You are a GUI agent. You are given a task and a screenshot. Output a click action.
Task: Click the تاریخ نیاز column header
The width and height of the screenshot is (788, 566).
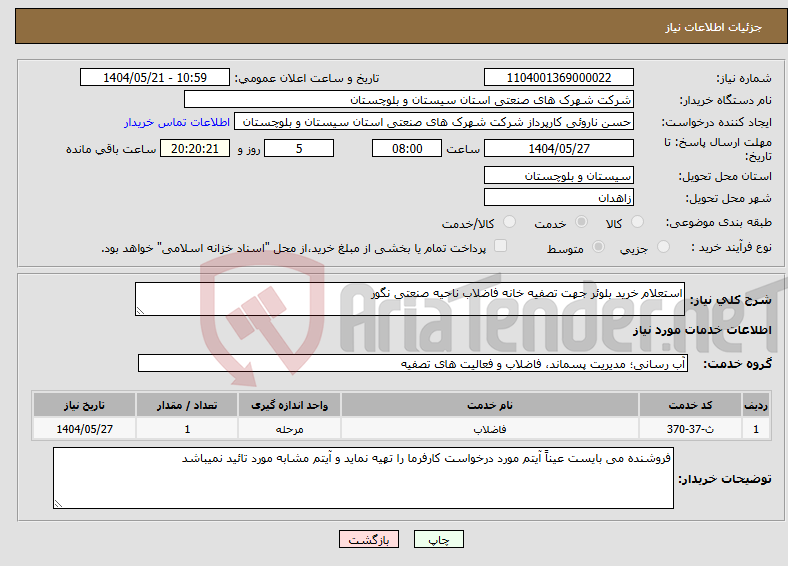[x=84, y=405]
